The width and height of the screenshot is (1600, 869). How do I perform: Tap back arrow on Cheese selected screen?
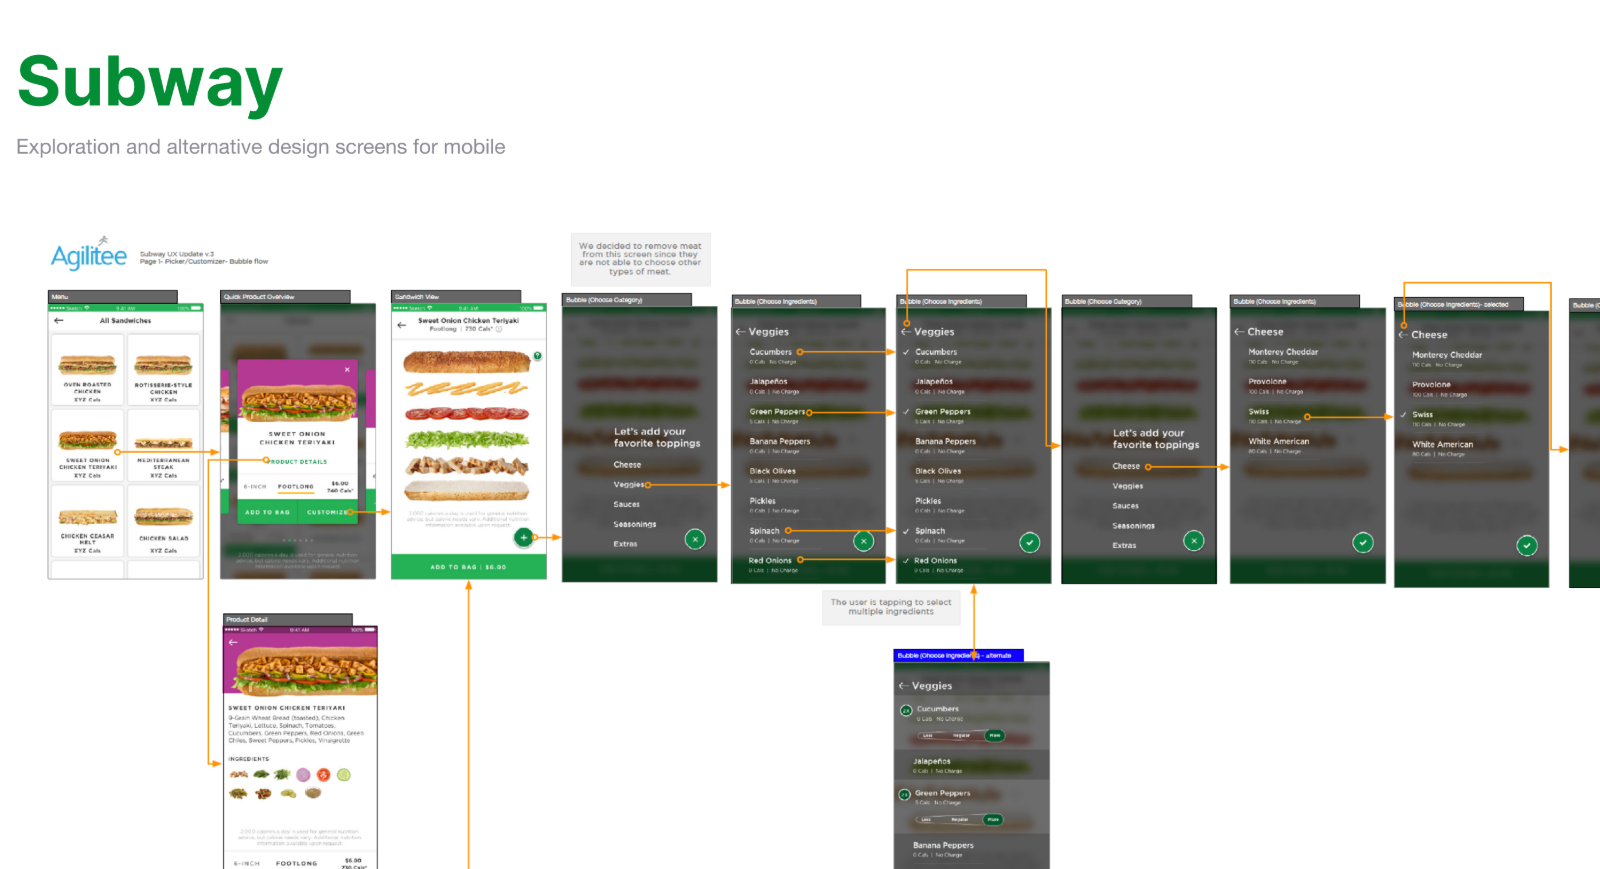[1403, 335]
